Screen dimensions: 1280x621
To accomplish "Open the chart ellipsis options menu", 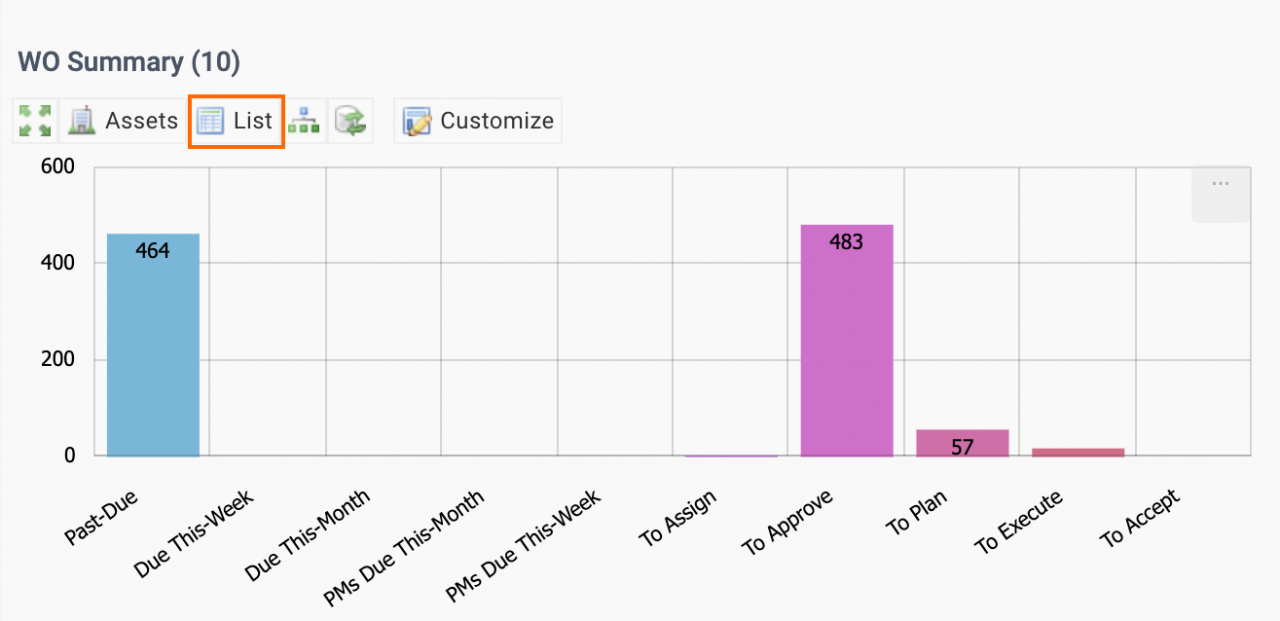I will [x=1220, y=194].
